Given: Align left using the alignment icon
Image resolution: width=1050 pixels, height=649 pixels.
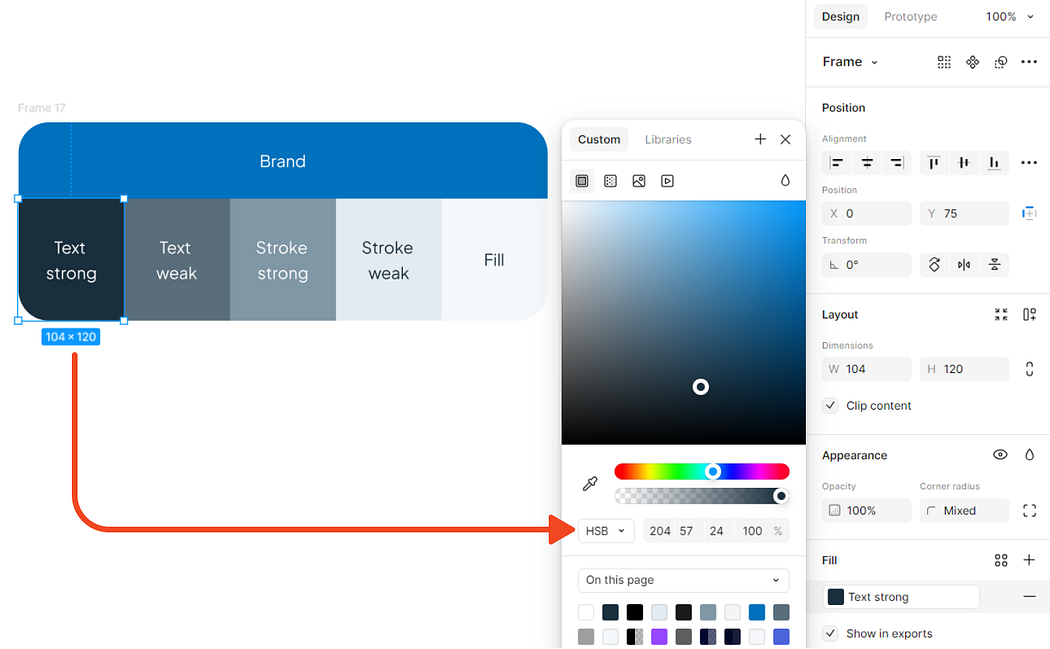Looking at the screenshot, I should click(x=836, y=163).
